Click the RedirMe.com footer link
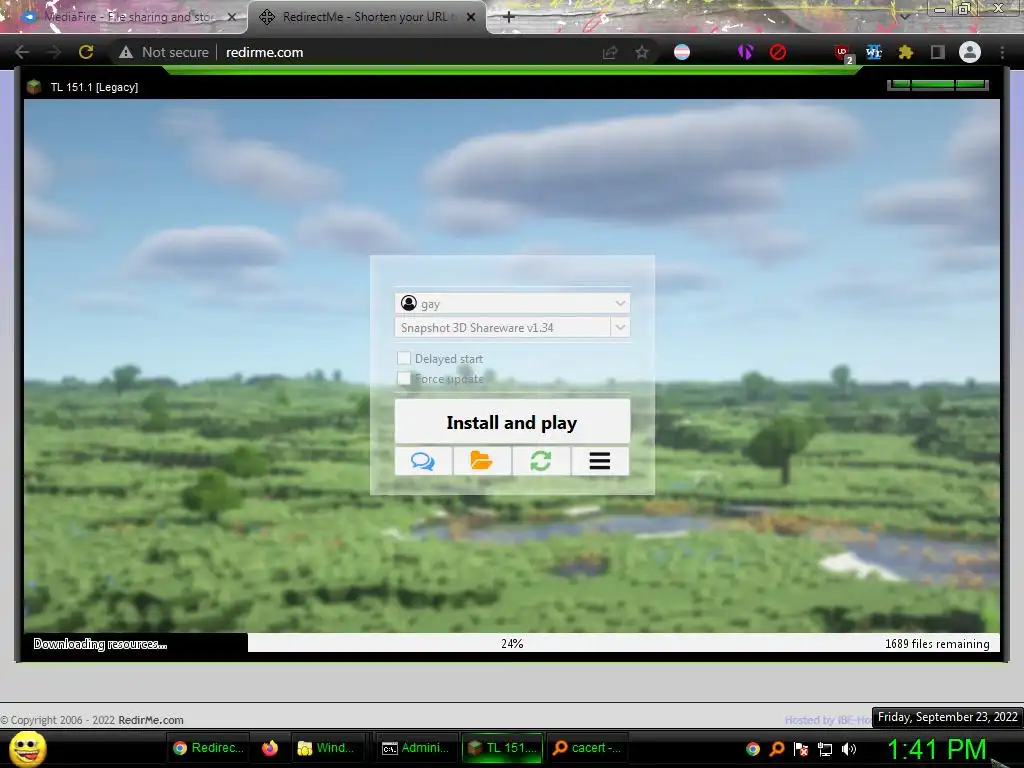Viewport: 1024px width, 768px height. point(151,720)
